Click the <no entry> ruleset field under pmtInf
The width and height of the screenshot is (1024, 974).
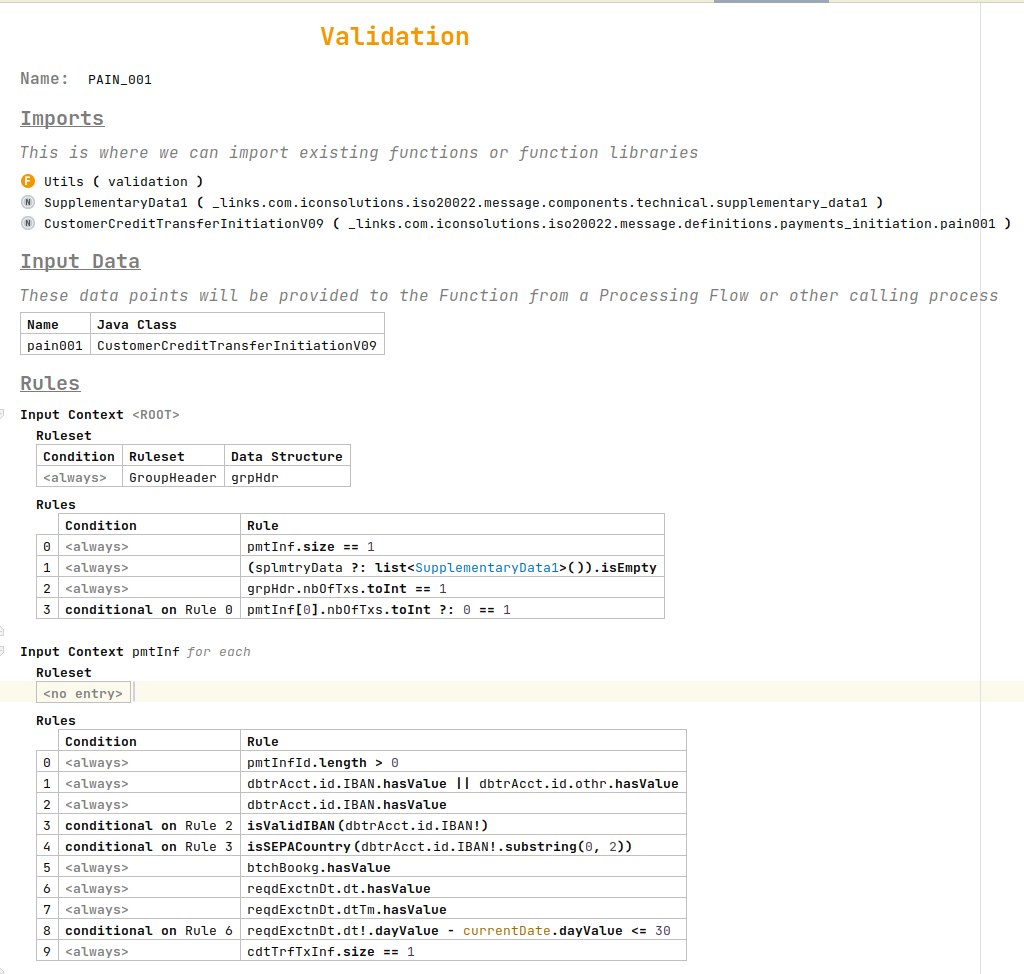83,692
